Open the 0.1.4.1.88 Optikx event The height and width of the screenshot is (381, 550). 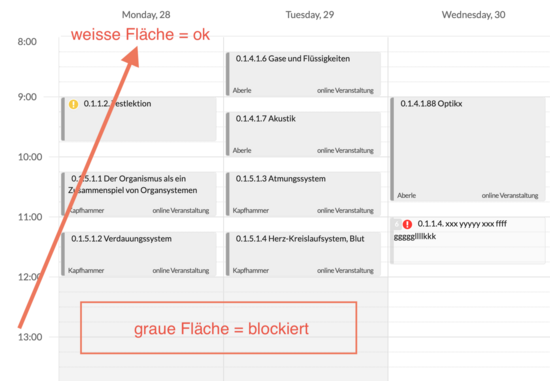(x=468, y=149)
